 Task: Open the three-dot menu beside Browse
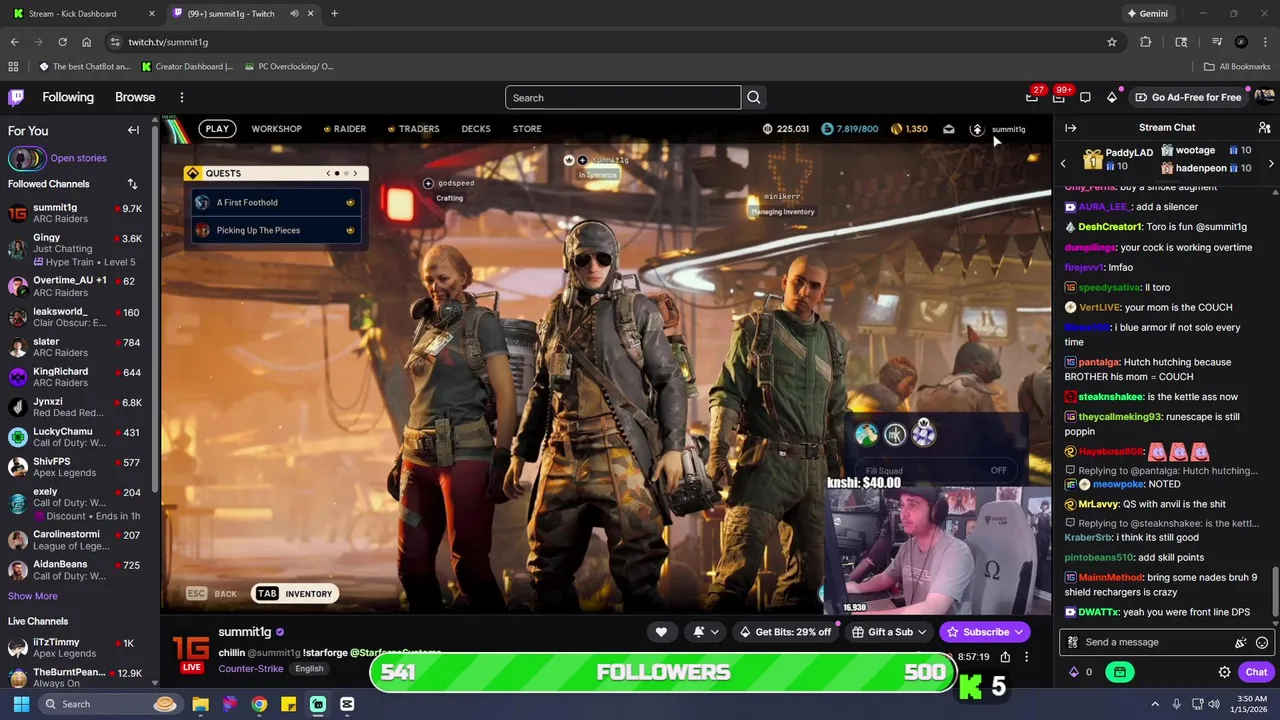(x=181, y=97)
